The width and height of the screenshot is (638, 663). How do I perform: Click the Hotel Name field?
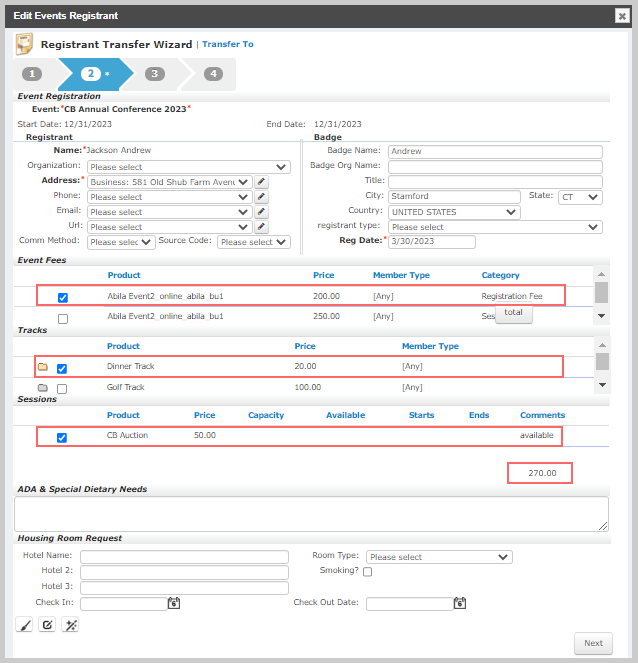(x=184, y=556)
